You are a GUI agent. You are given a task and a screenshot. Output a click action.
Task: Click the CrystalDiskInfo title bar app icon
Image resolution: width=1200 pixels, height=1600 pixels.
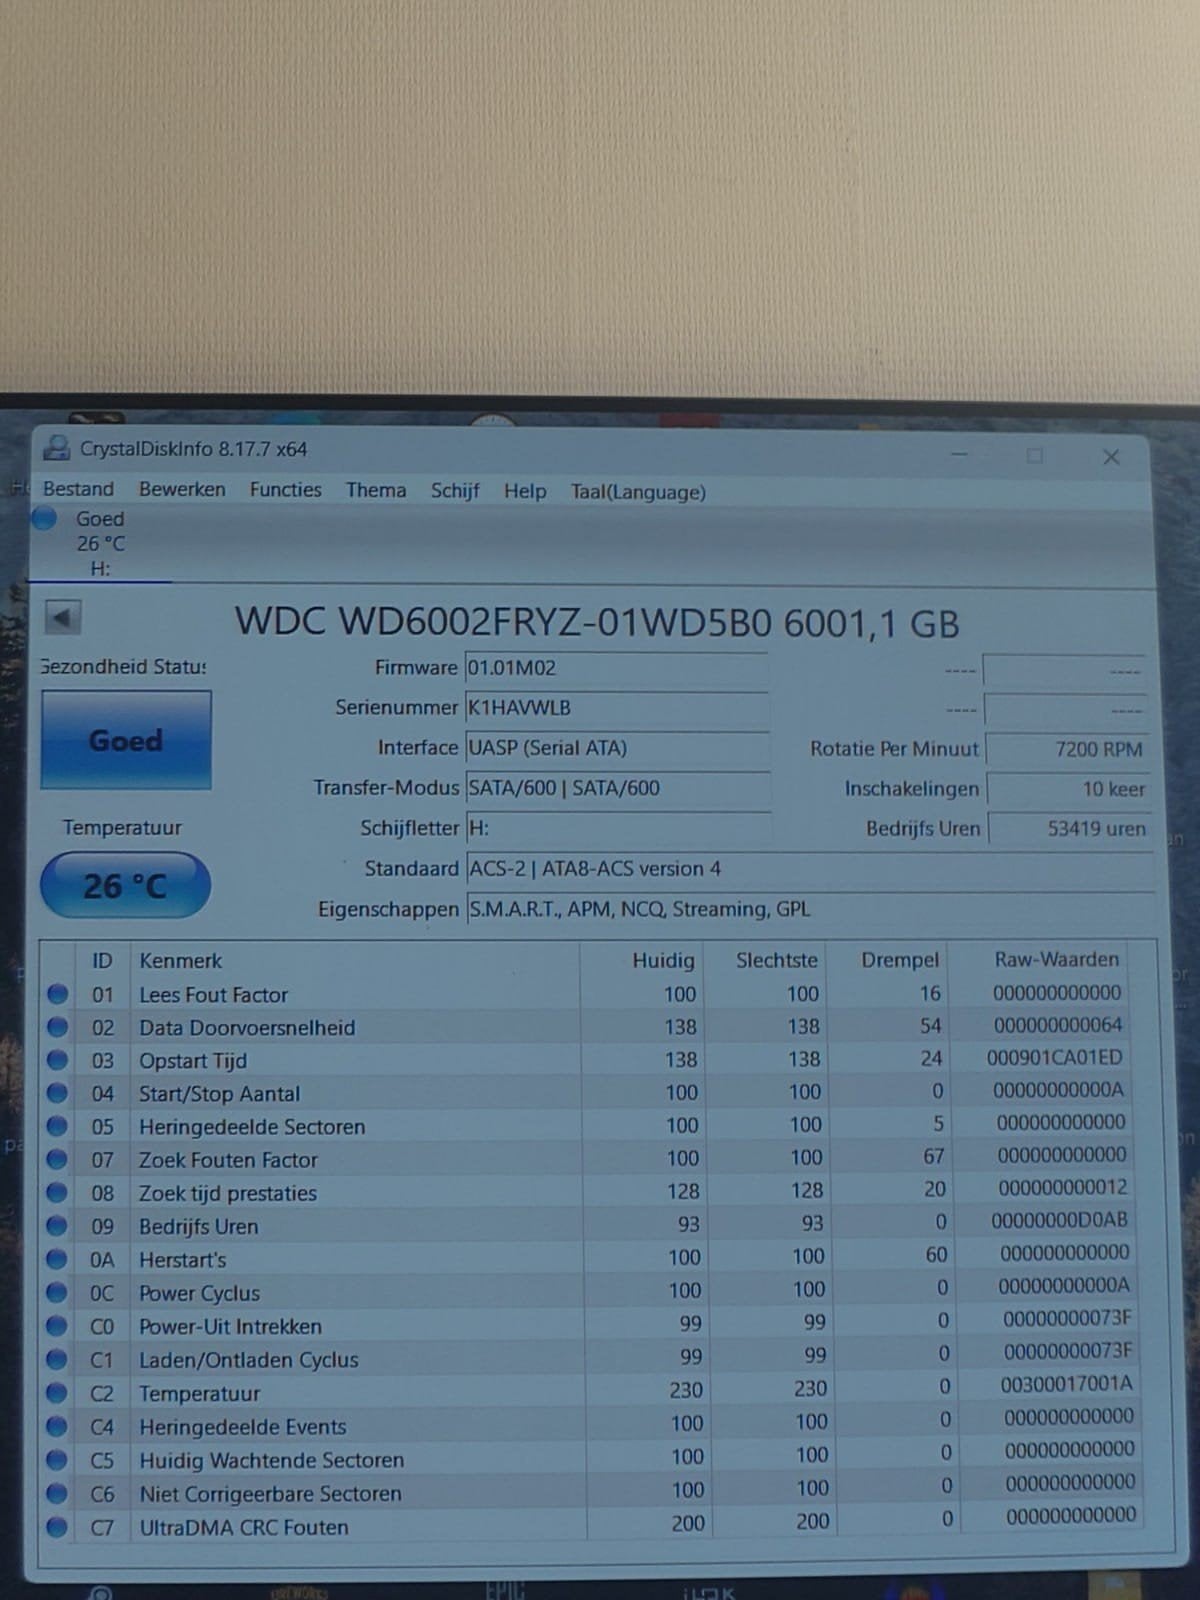click(57, 448)
